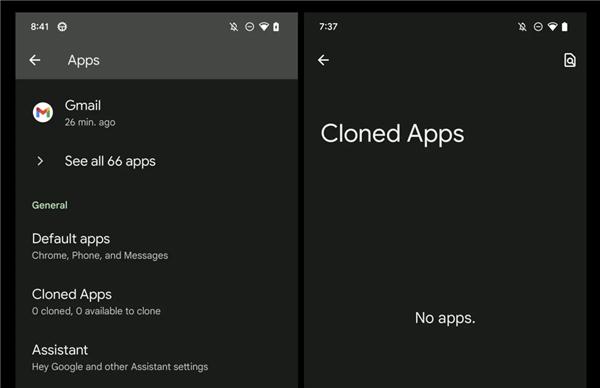Tap the muted bell icon in right status bar
Image resolution: width=600 pixels, height=388 pixels.
tap(522, 27)
